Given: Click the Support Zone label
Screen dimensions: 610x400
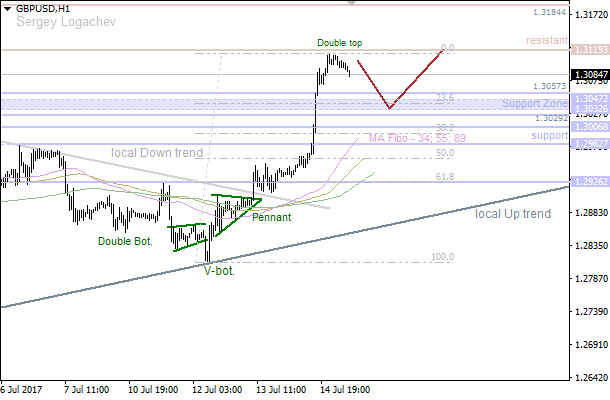Looking at the screenshot, I should tap(534, 104).
